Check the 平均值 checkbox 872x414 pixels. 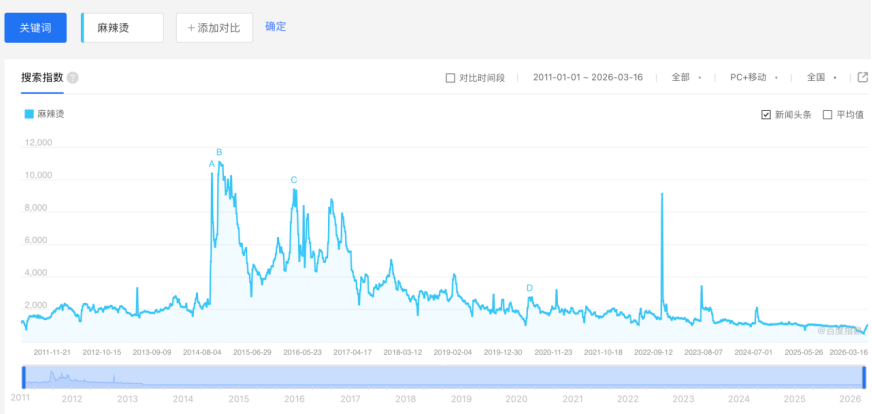tap(827, 115)
